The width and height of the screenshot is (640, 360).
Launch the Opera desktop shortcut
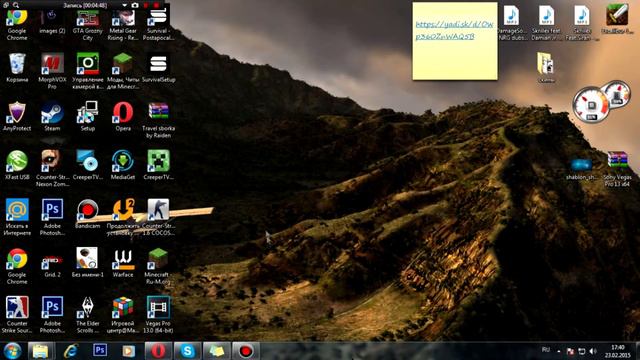tap(123, 116)
